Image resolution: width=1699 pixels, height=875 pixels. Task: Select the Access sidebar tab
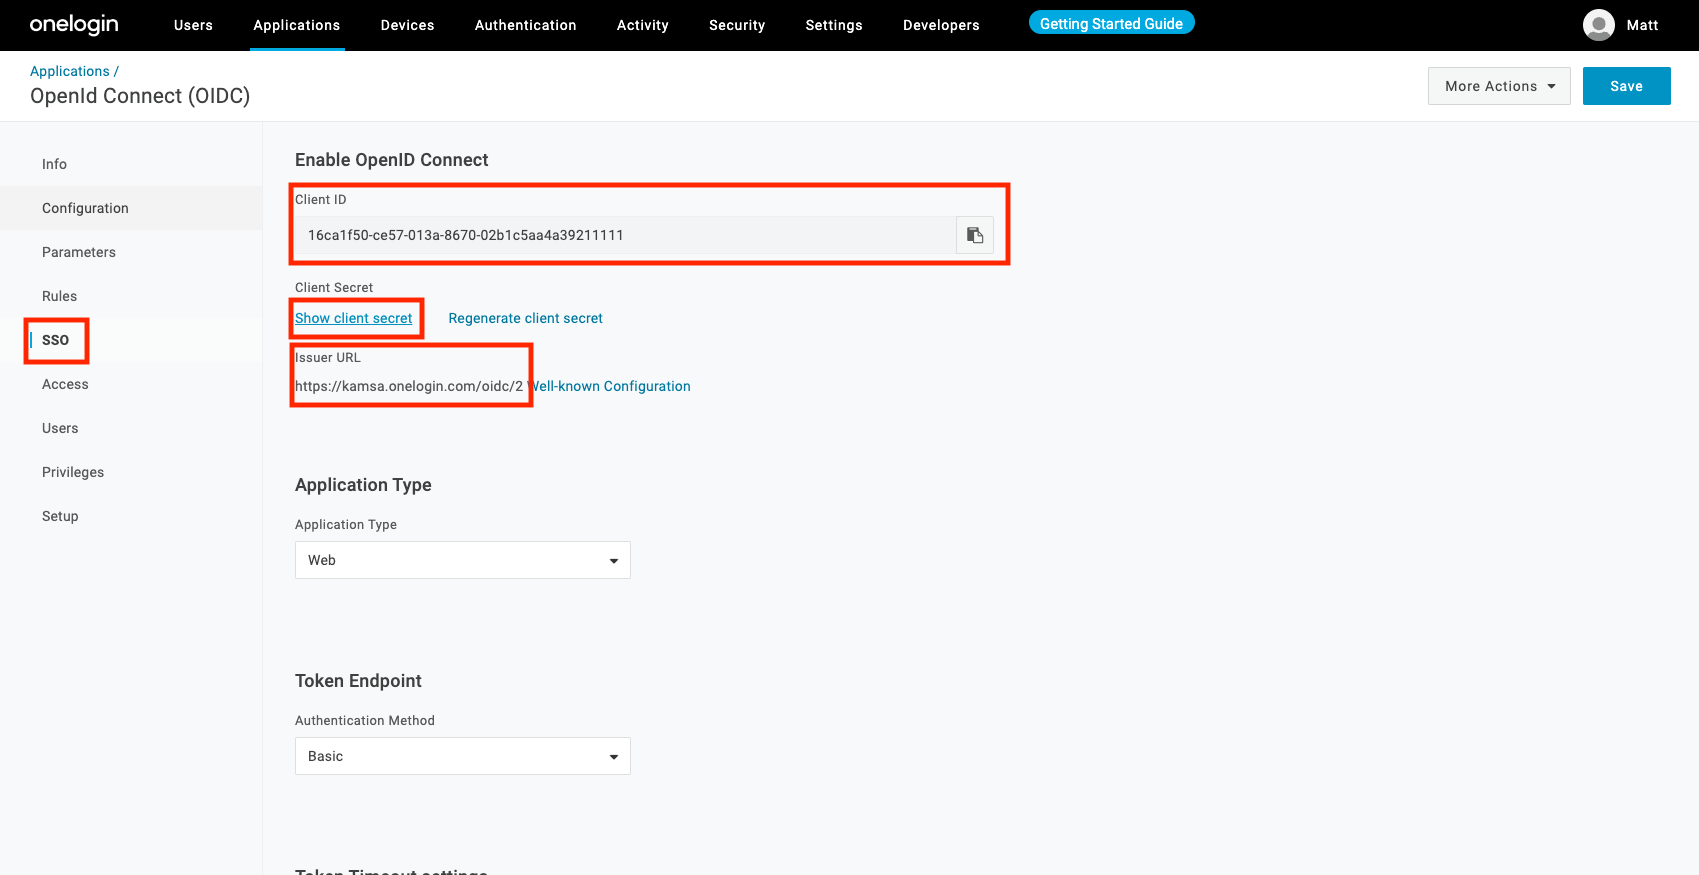pyautogui.click(x=131, y=384)
